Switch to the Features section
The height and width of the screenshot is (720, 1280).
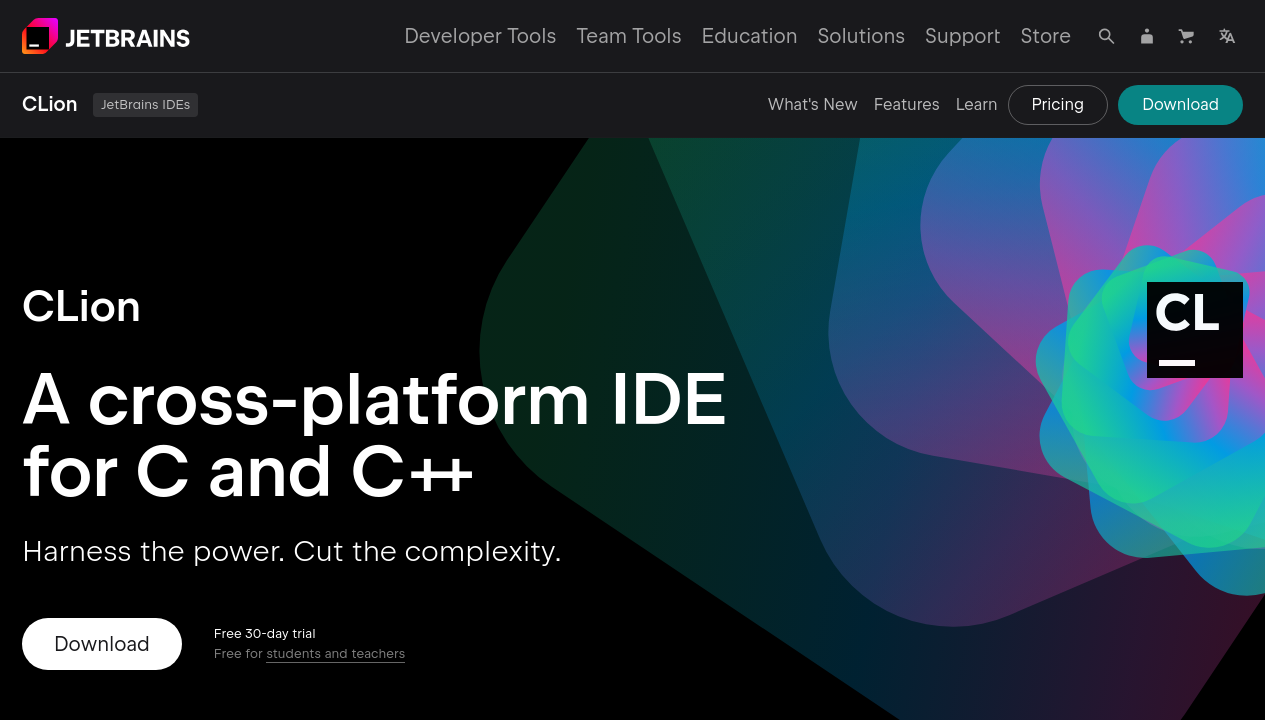tap(906, 104)
